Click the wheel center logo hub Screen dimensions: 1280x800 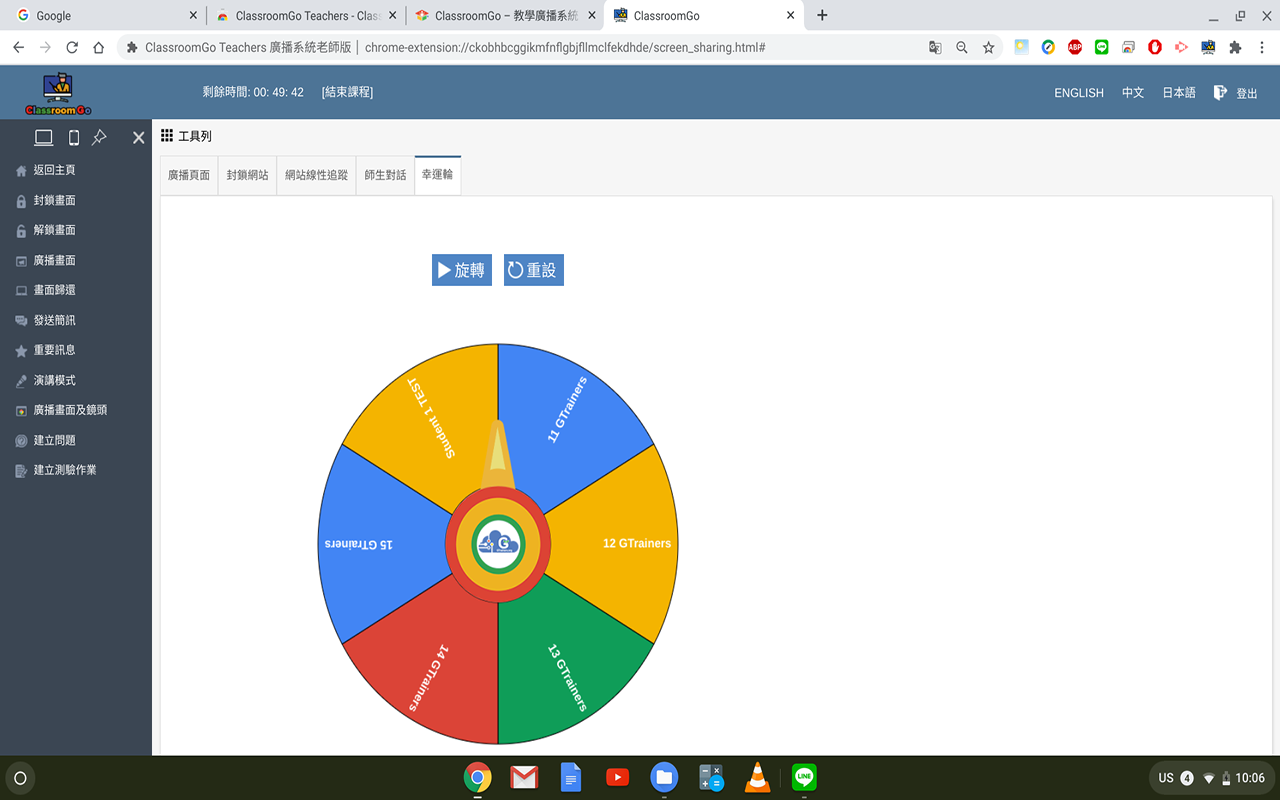(x=498, y=543)
